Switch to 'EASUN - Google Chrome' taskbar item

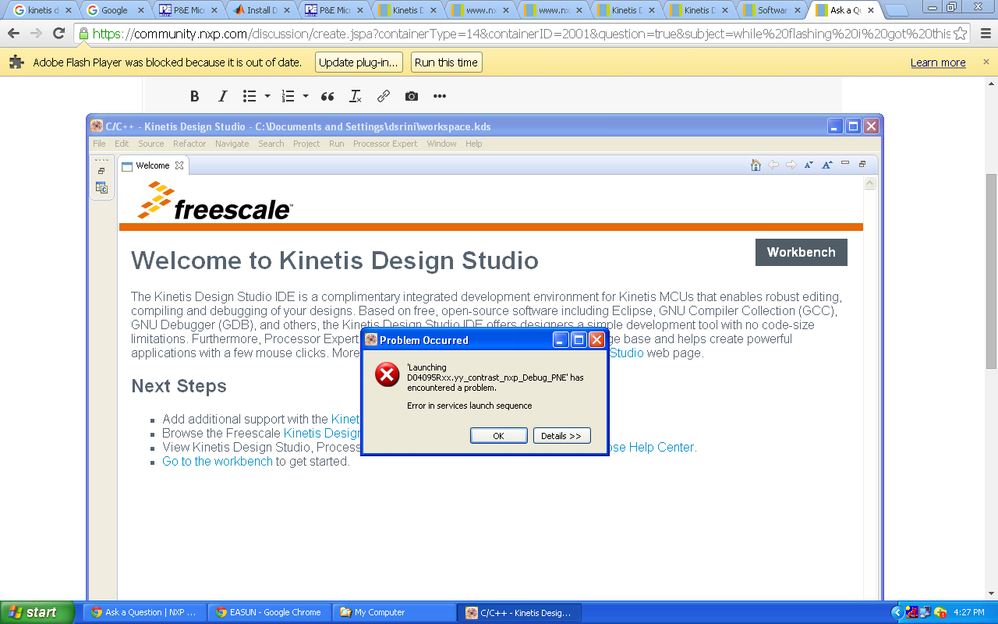tap(269, 613)
